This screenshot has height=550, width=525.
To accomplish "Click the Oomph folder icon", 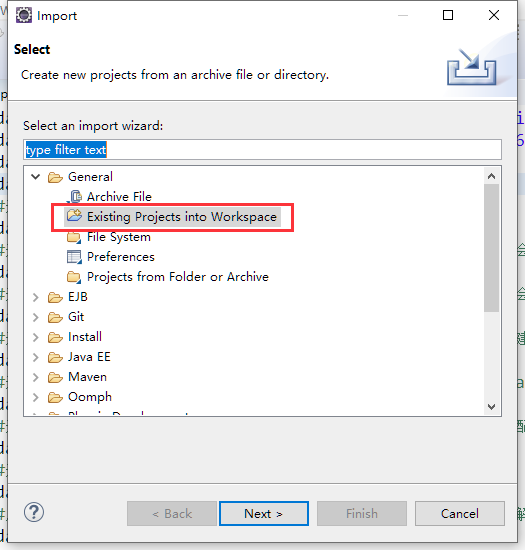I will [55, 397].
